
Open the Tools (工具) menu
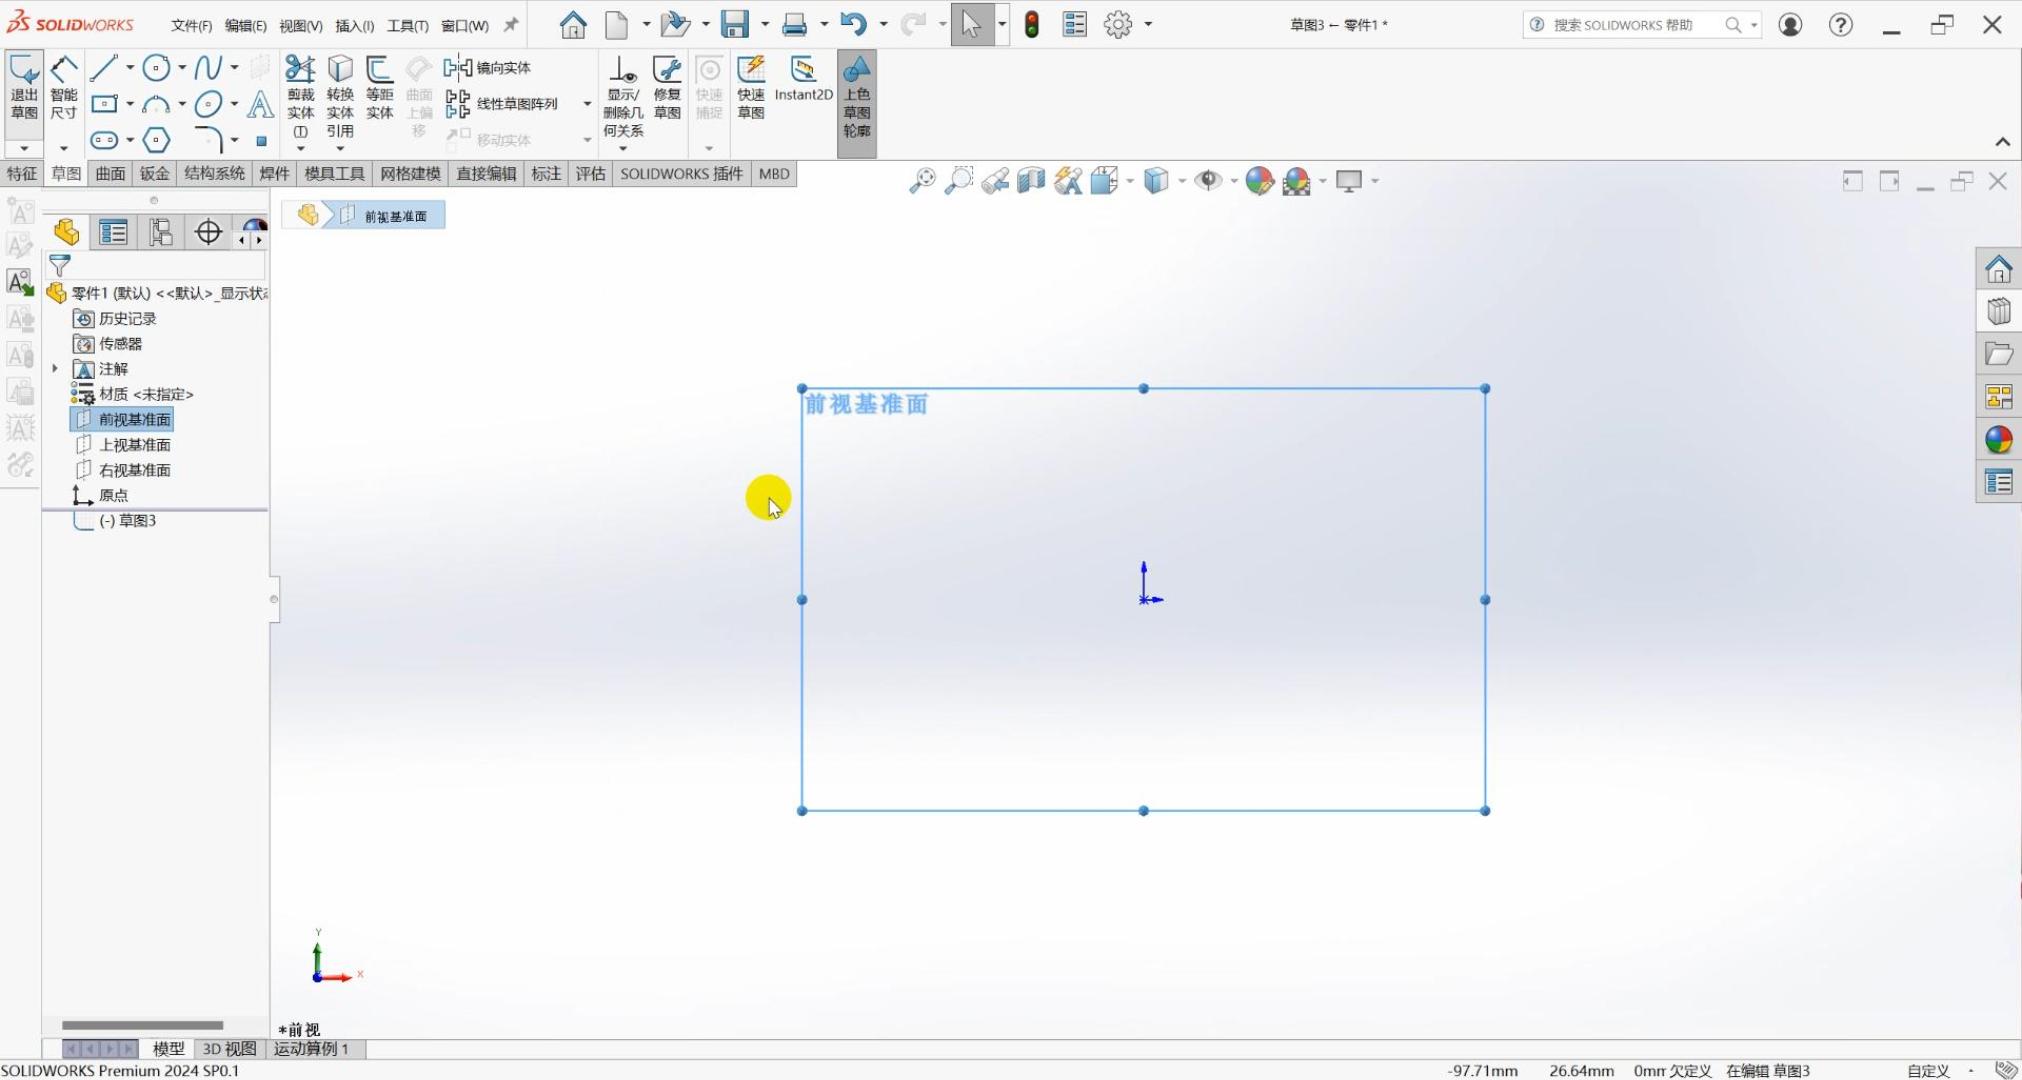click(407, 26)
